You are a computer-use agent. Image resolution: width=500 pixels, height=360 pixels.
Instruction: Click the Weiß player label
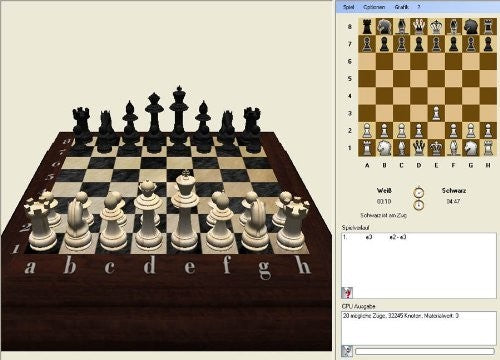(384, 191)
